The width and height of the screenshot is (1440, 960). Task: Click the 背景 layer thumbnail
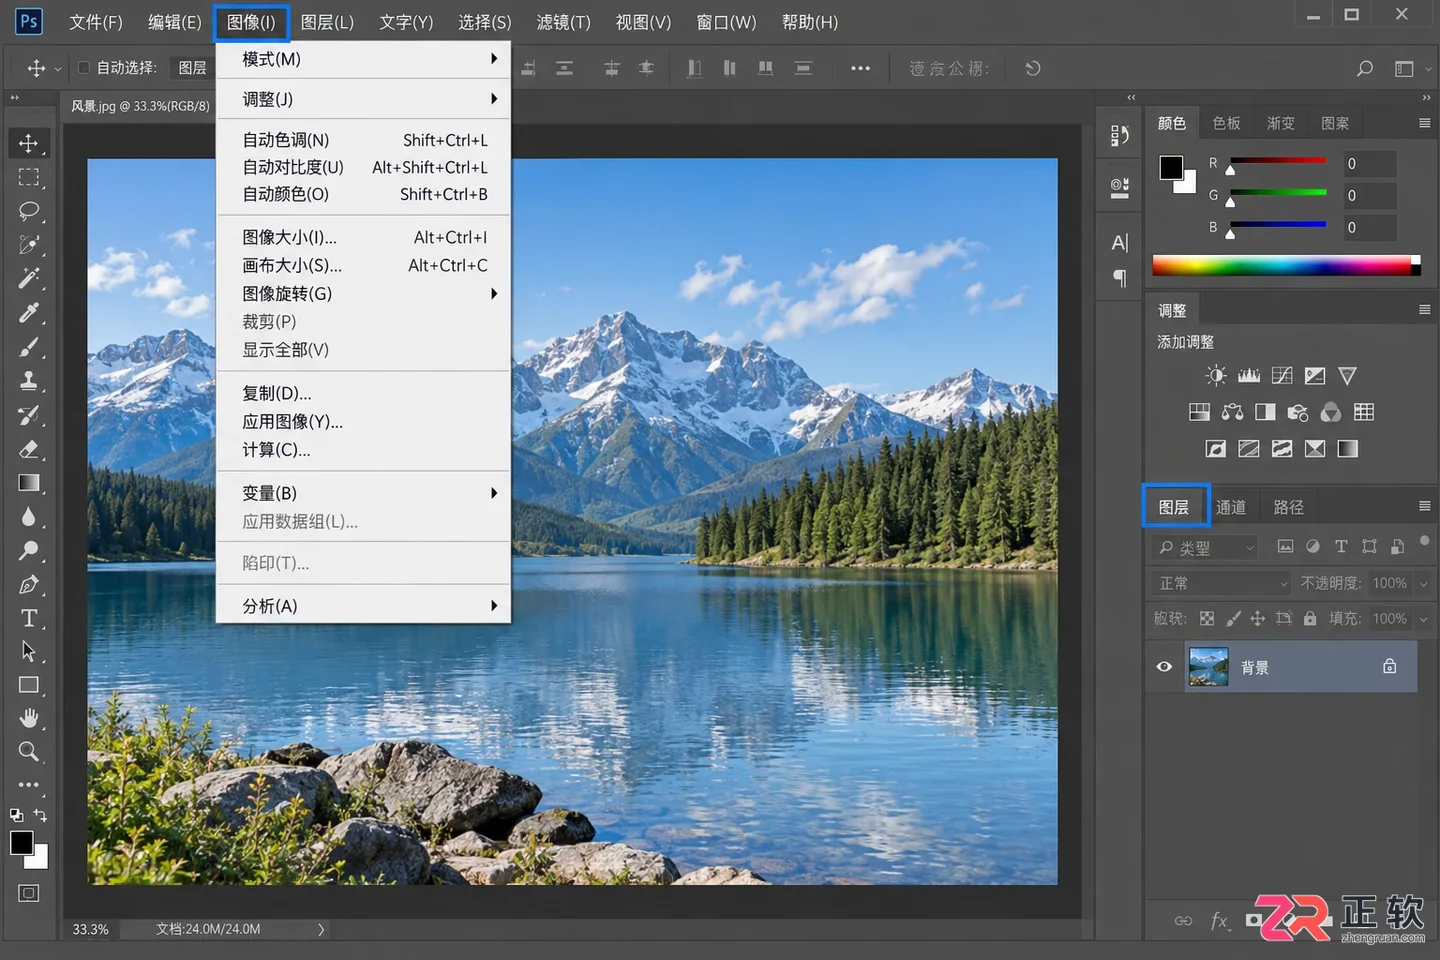tap(1208, 667)
